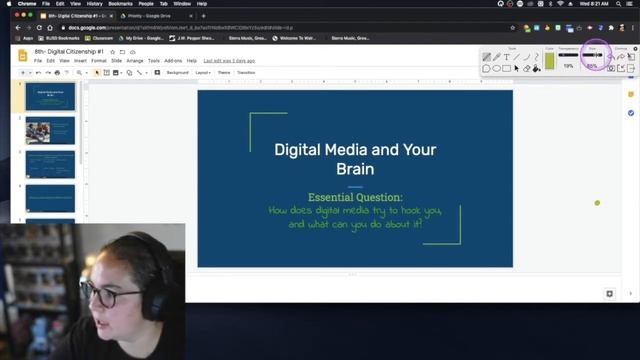Click the Select cursor tool in the Slides toolbar
This screenshot has height=360, width=640.
[x=97, y=73]
